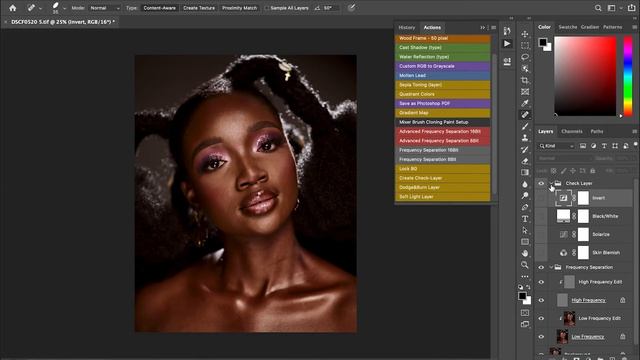The width and height of the screenshot is (640, 360).
Task: Open the brush preset picker dropdown
Action: 64,8
